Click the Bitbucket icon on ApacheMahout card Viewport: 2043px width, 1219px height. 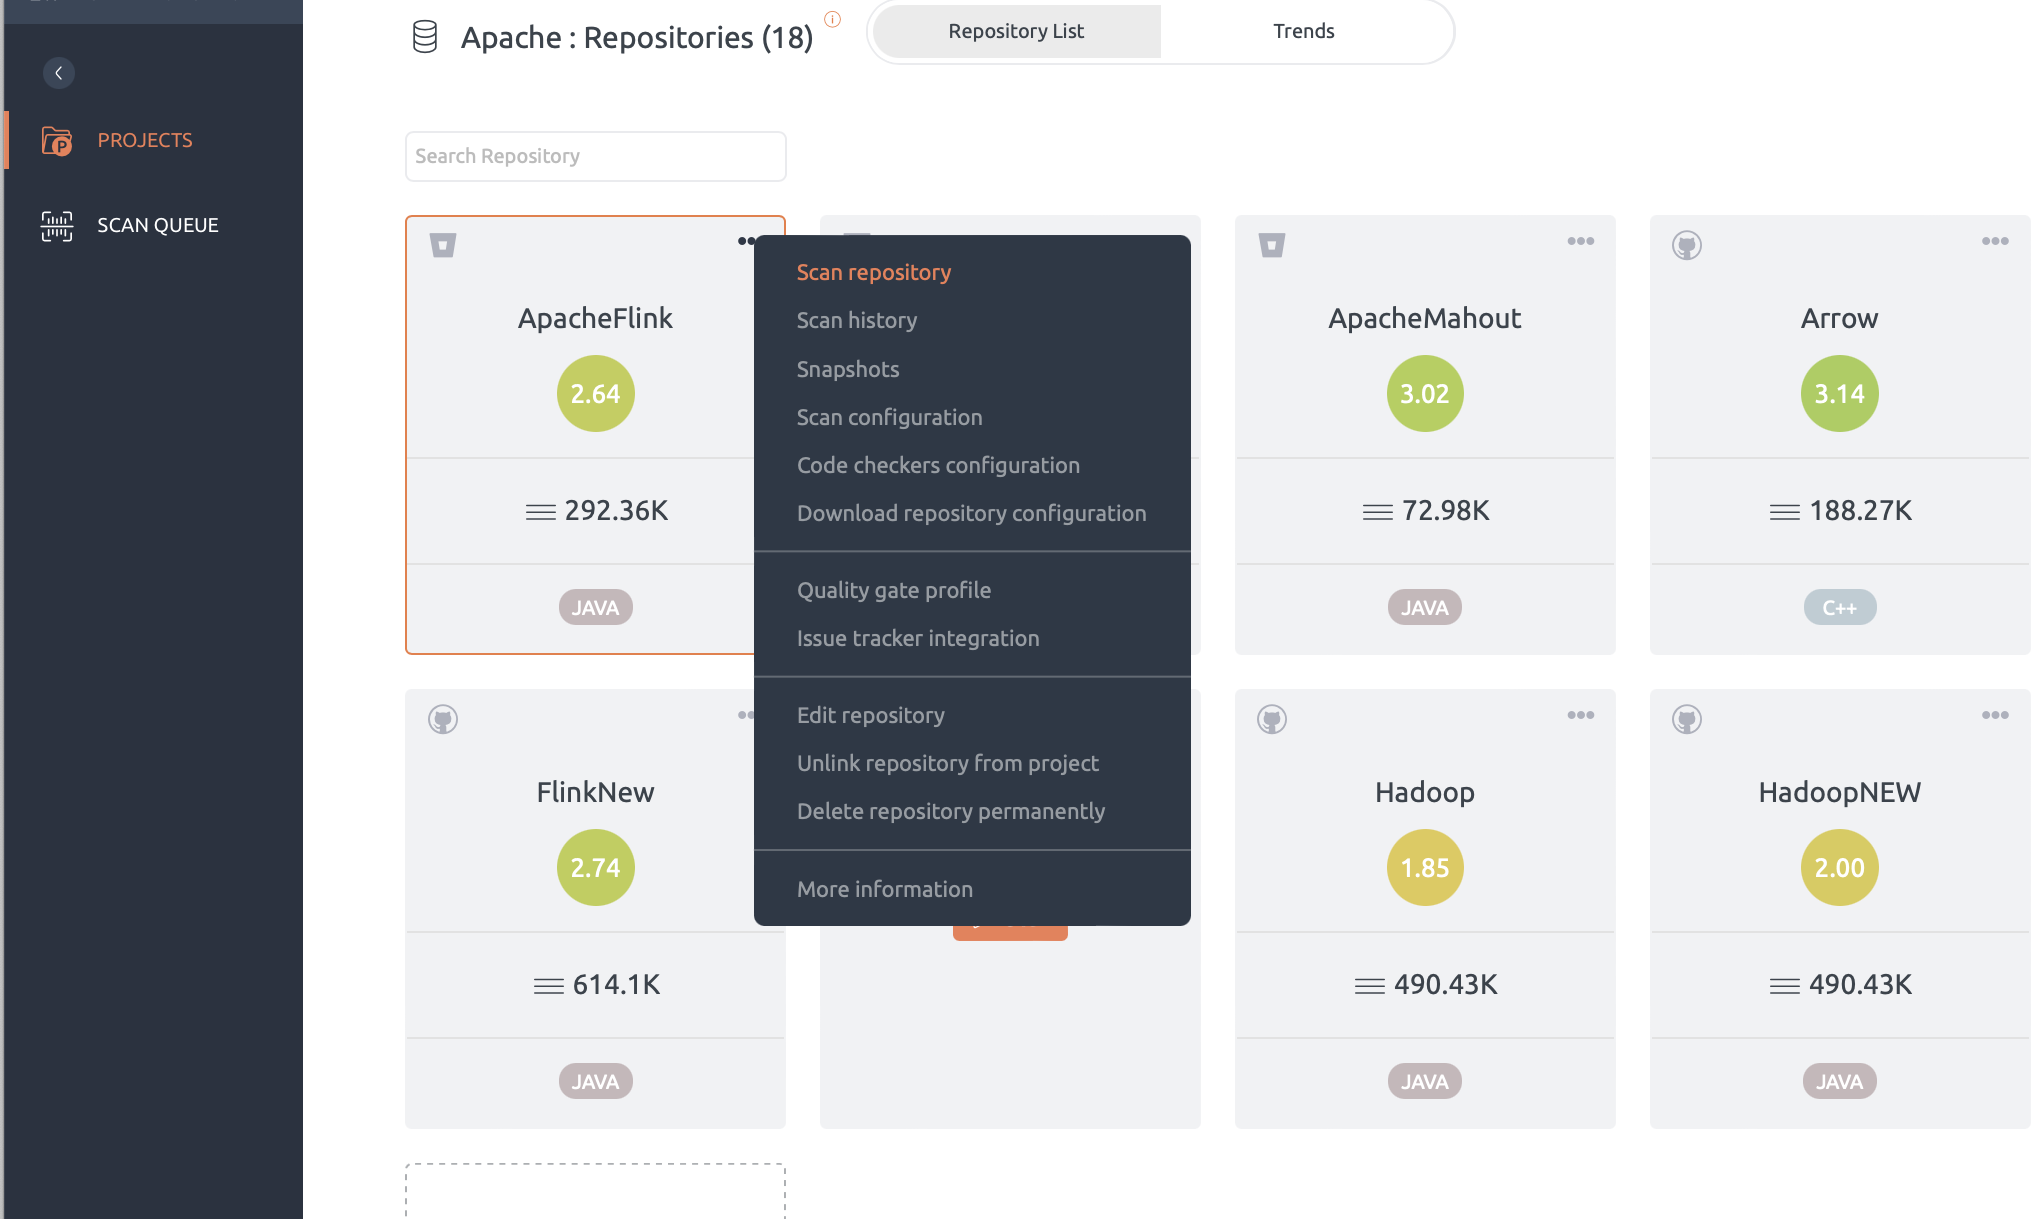click(1272, 245)
